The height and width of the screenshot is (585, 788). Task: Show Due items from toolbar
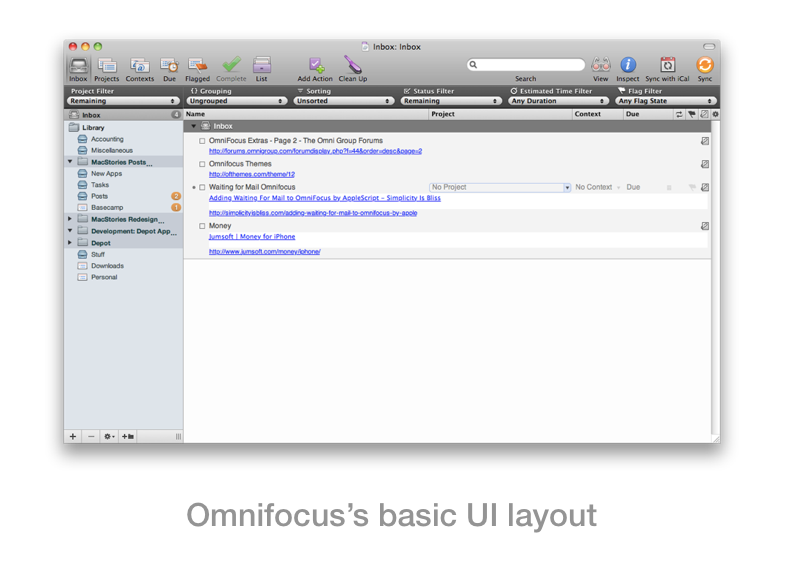[x=169, y=69]
